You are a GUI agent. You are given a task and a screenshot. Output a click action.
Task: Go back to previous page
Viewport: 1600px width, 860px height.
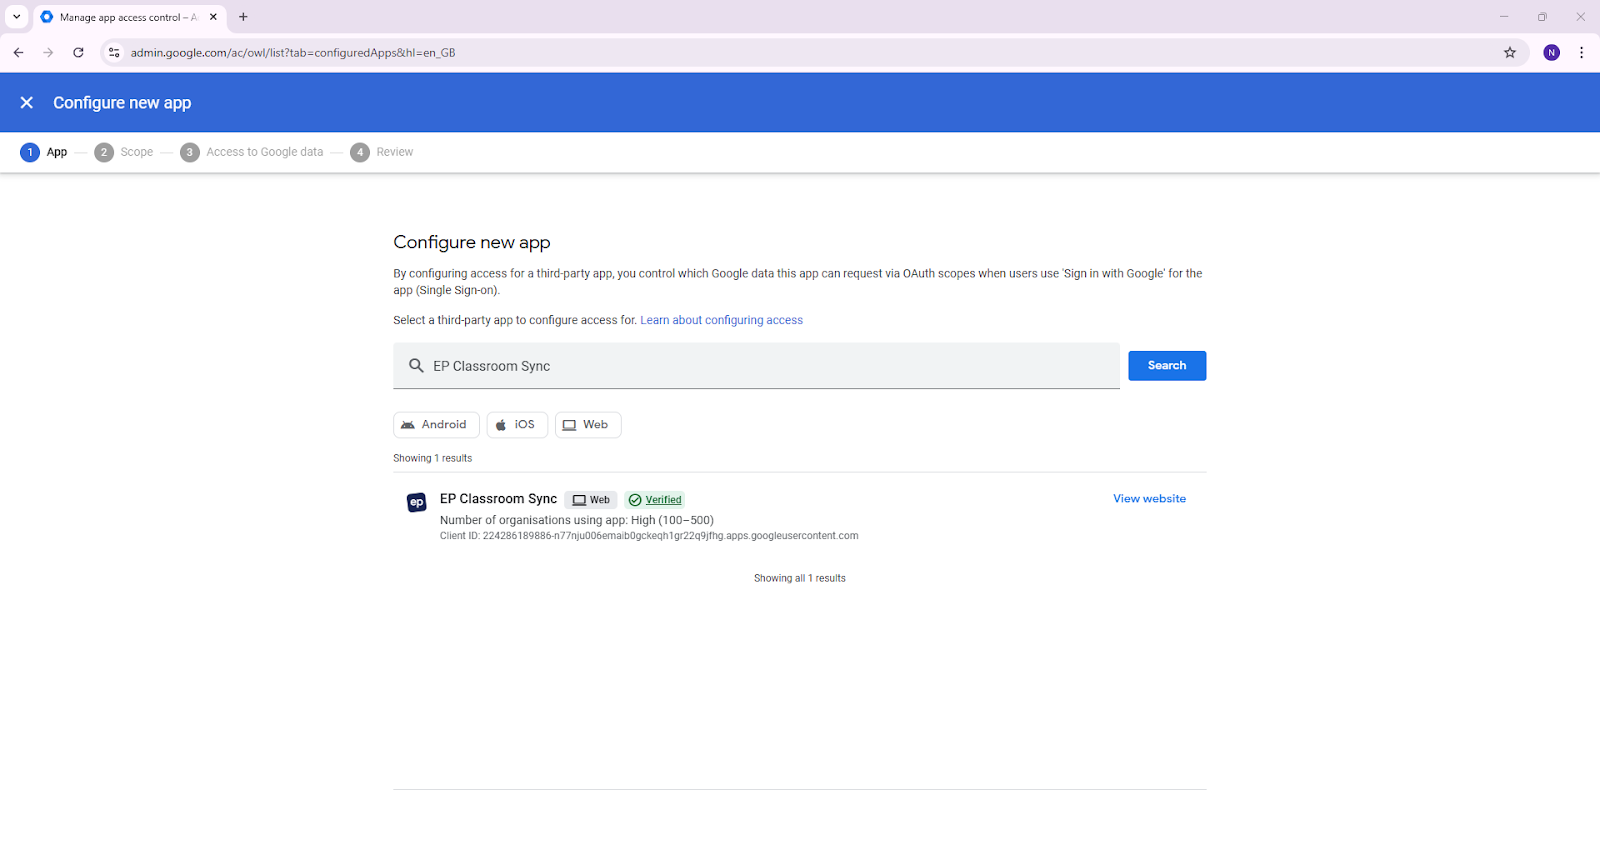[18, 53]
